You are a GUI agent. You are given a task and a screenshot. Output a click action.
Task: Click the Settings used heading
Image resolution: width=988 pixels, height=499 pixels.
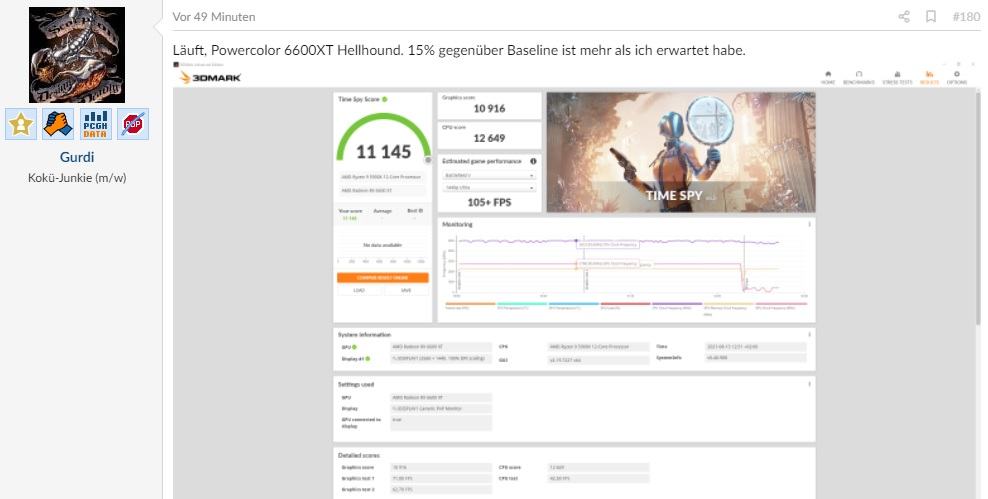(x=356, y=384)
